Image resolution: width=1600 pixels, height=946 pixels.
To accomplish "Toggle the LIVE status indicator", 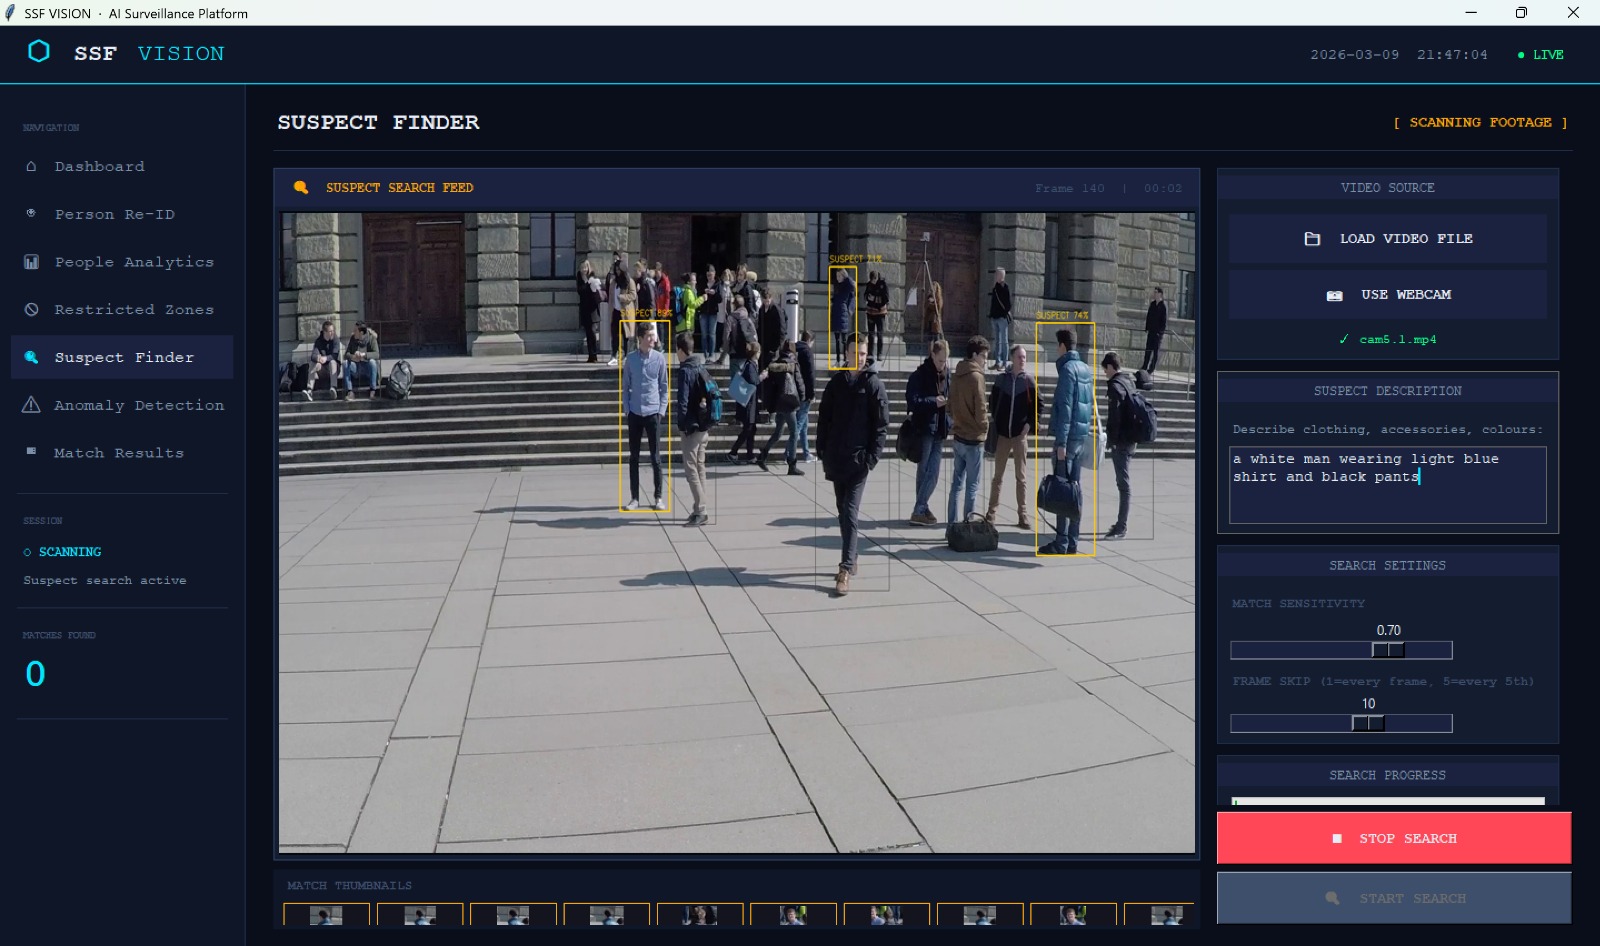I will point(1539,55).
